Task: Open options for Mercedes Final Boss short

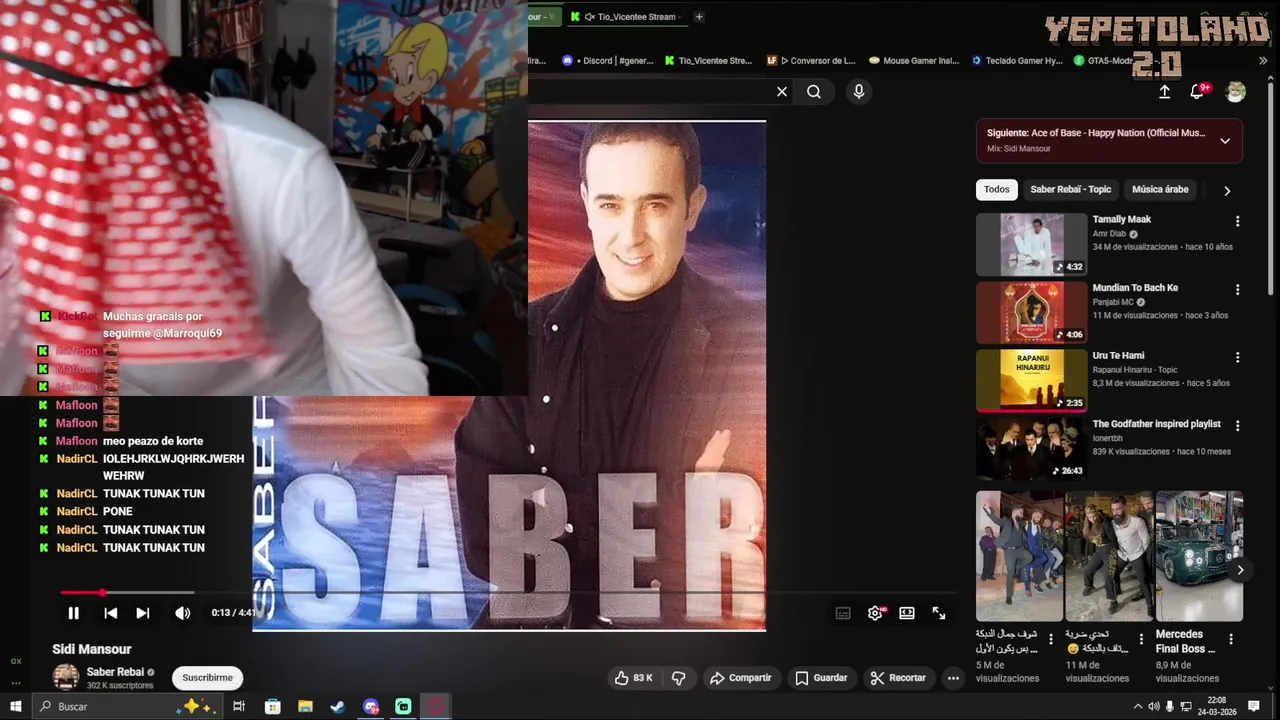Action: point(1230,639)
